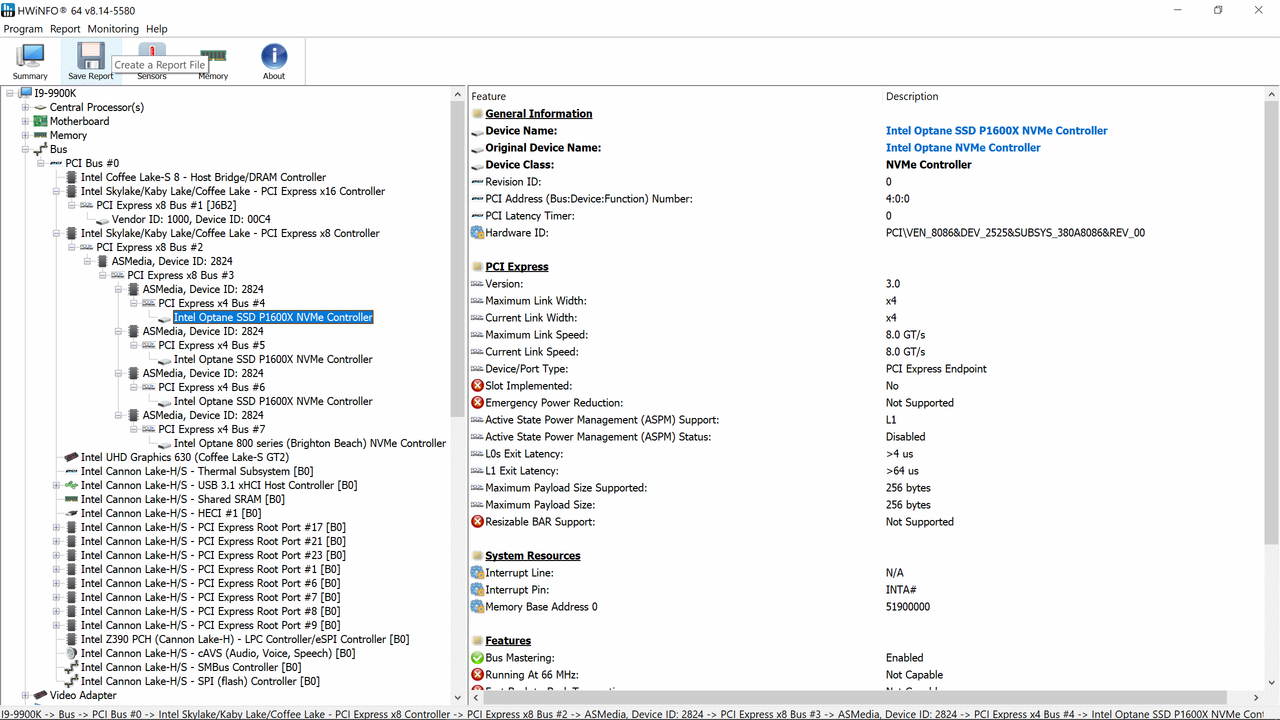Expand the Motherboard tree node
The height and width of the screenshot is (720, 1280).
[25, 121]
